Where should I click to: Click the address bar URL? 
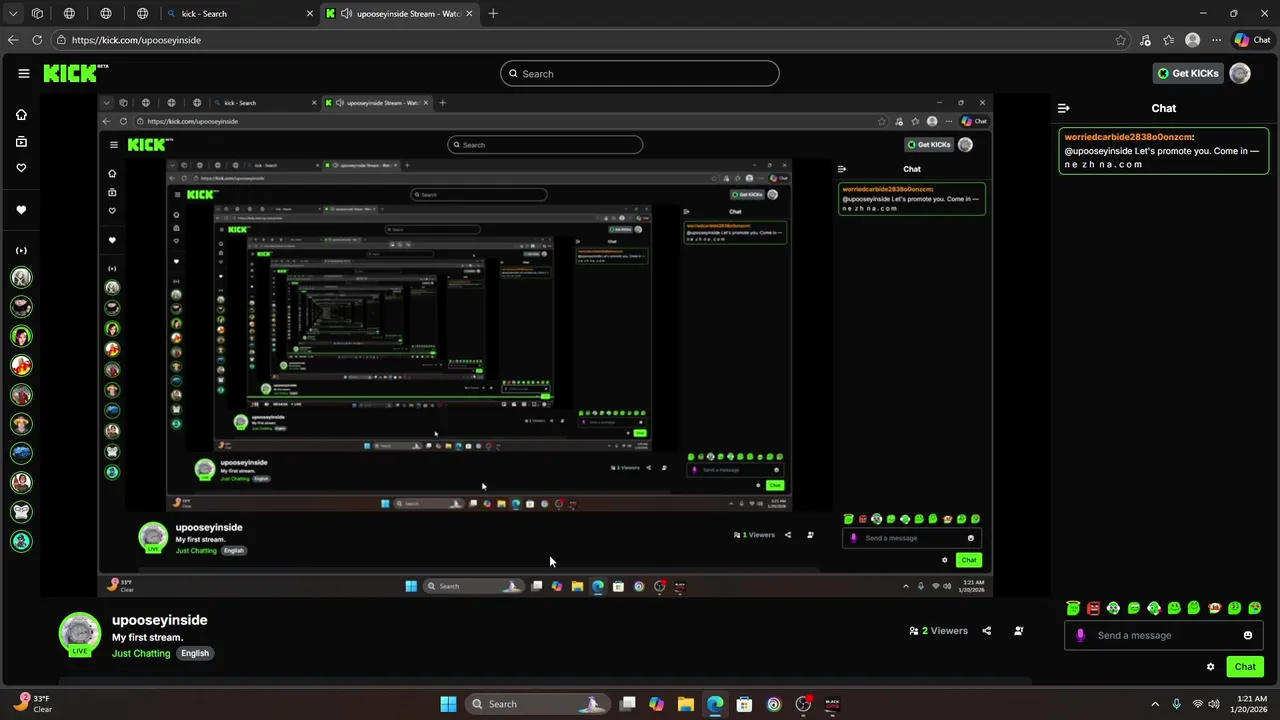tap(136, 40)
